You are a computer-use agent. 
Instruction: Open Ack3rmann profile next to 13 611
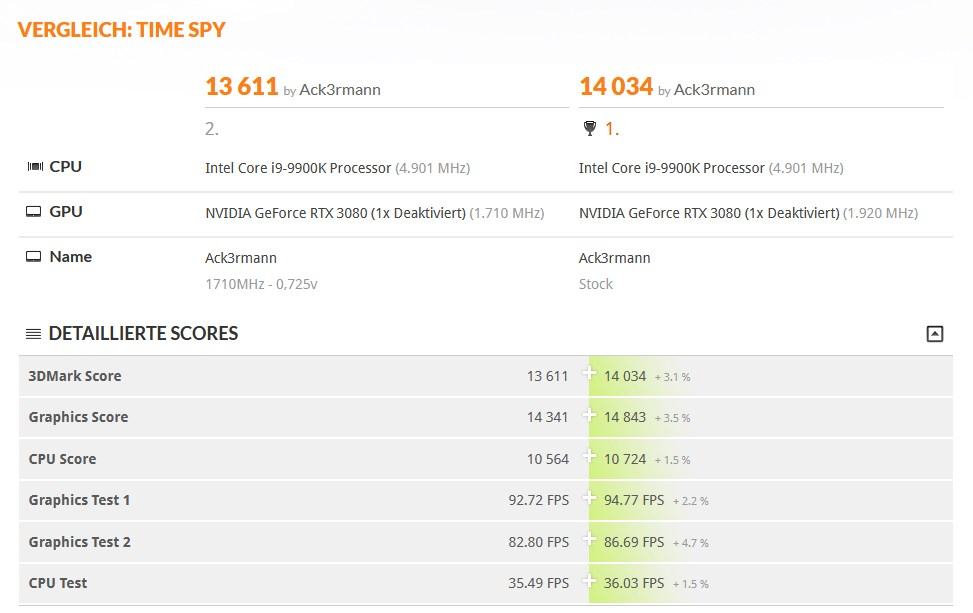(340, 90)
